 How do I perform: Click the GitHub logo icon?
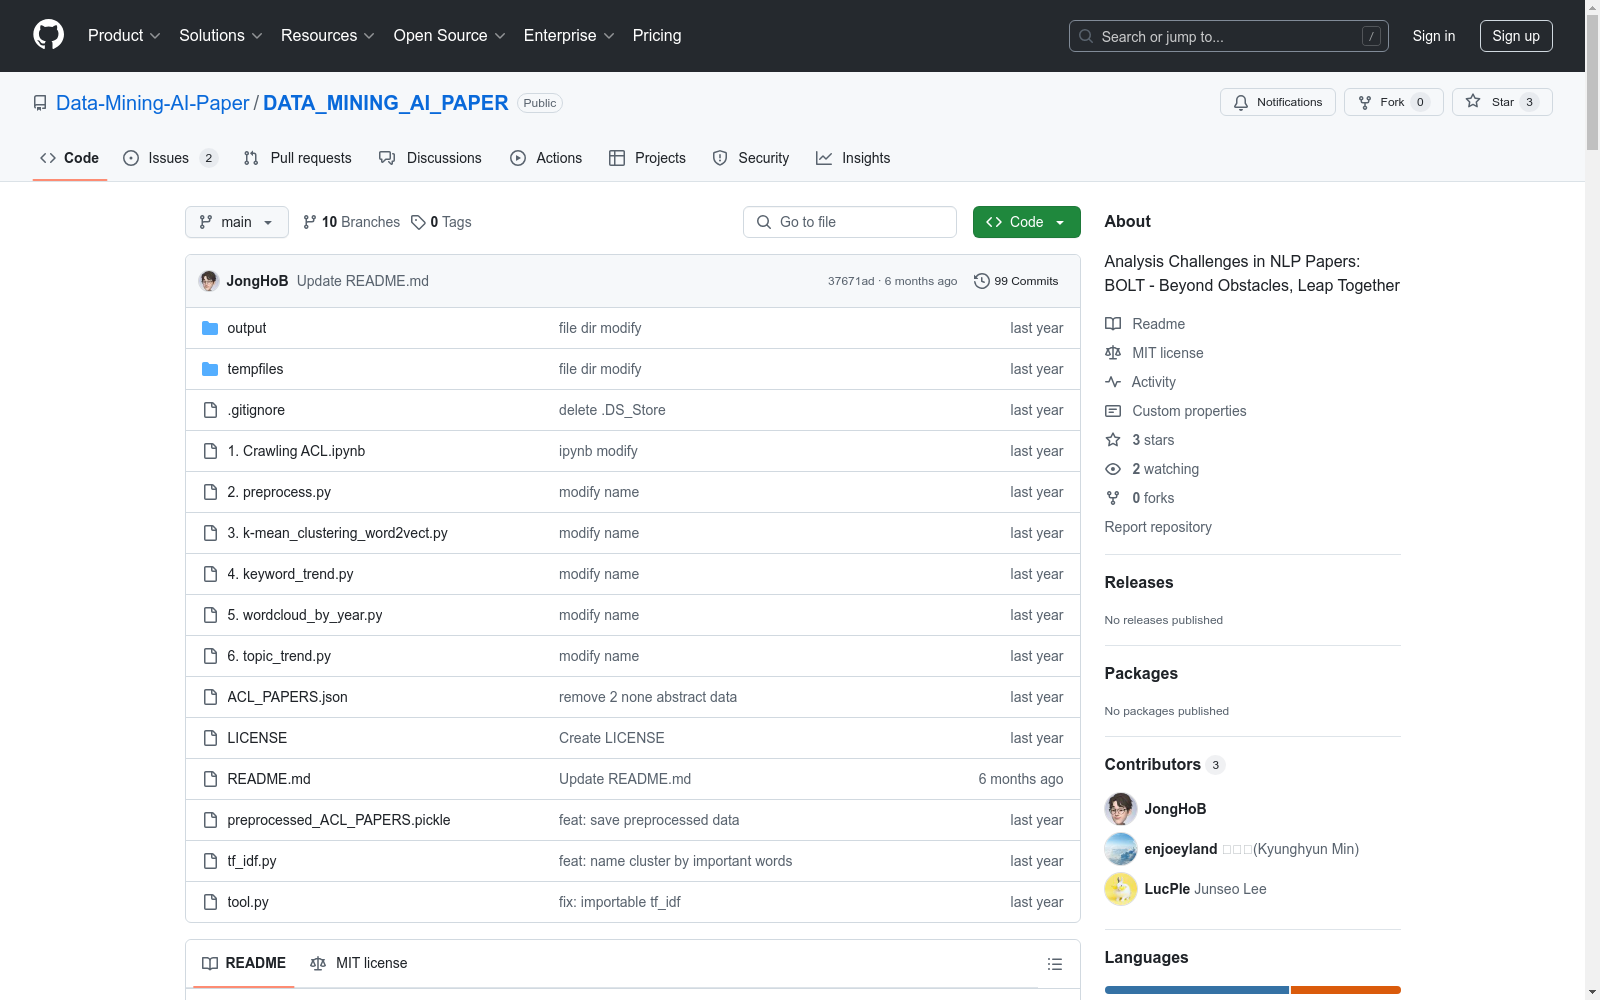click(48, 35)
